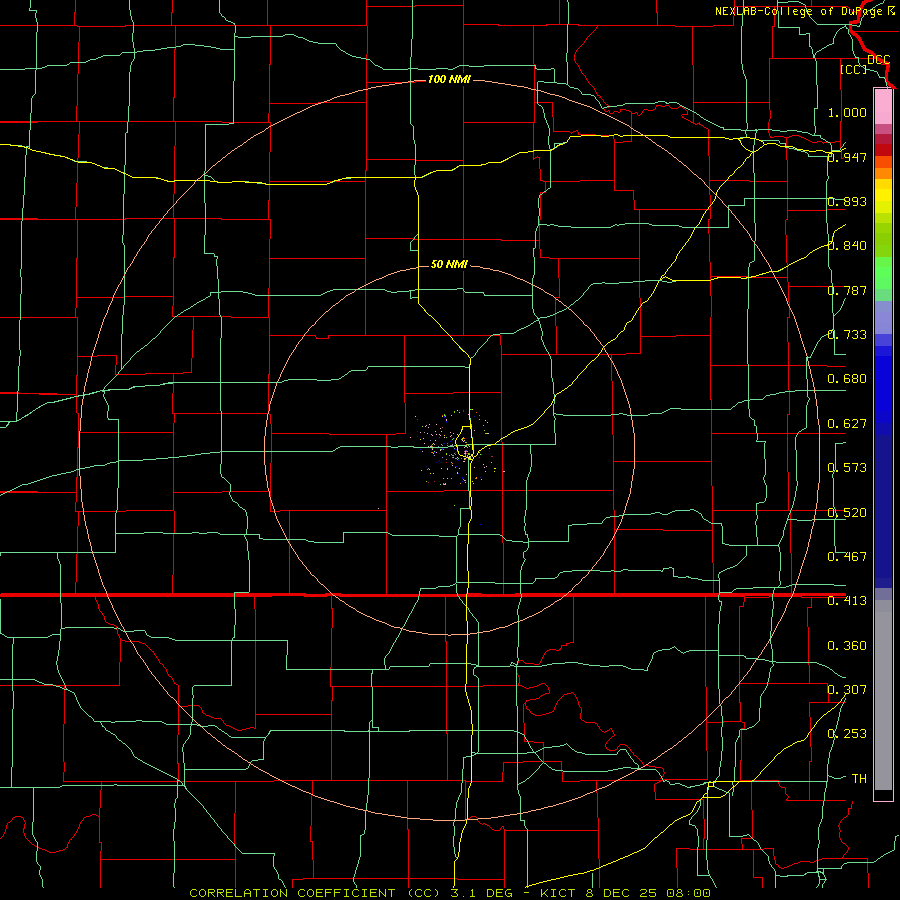Click the 0.413 scale value
This screenshot has height=900, width=900.
pyautogui.click(x=847, y=601)
